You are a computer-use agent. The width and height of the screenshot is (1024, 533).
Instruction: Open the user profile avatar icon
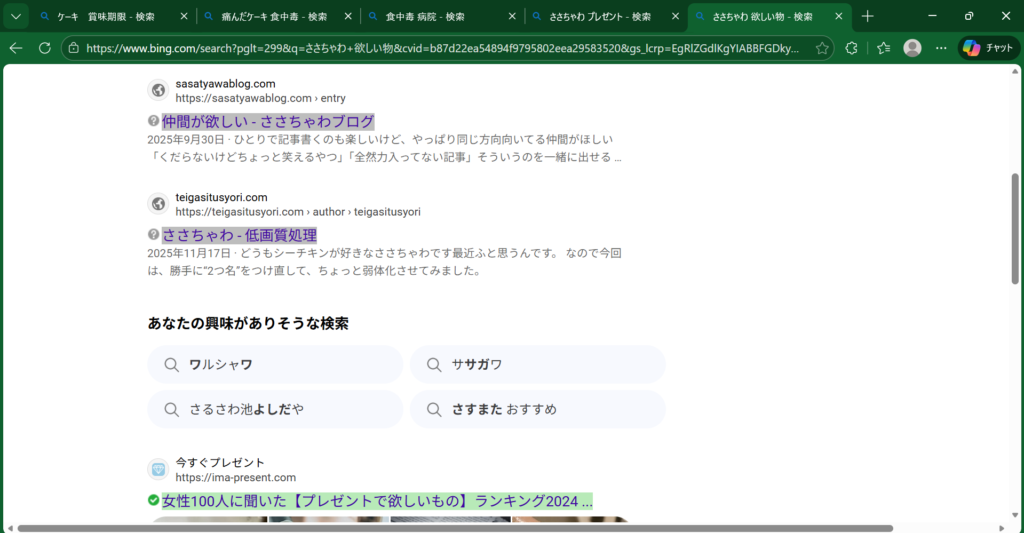(912, 48)
